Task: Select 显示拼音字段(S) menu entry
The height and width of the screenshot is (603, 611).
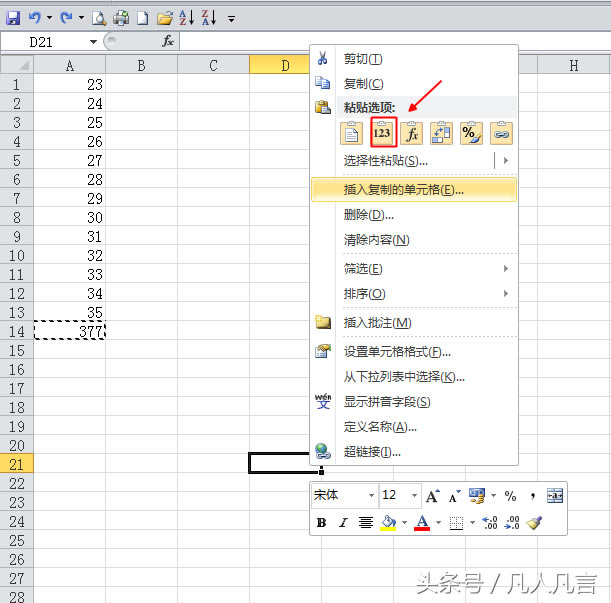Action: [x=415, y=401]
